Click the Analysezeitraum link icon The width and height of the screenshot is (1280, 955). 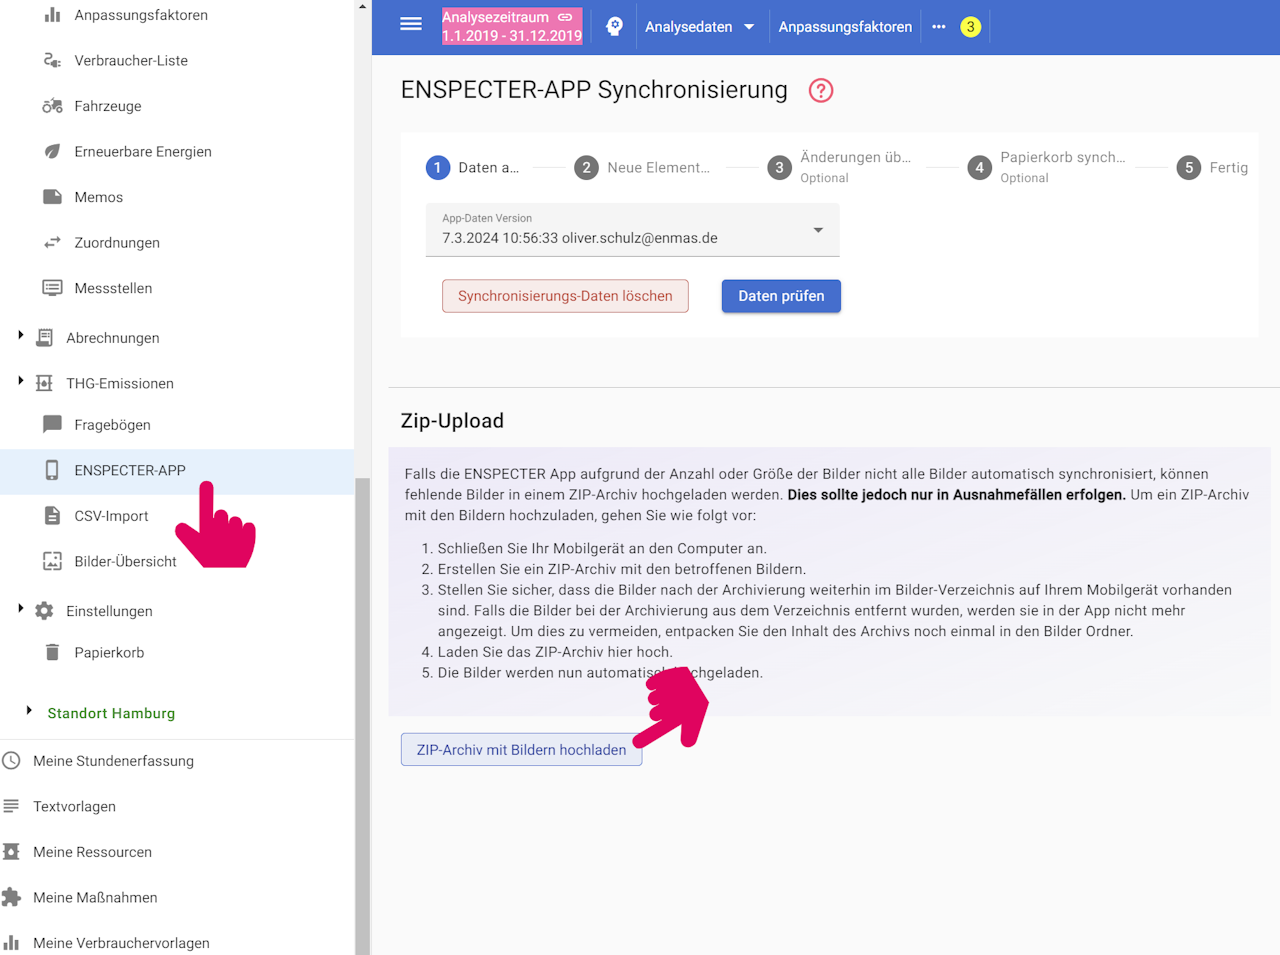565,17
